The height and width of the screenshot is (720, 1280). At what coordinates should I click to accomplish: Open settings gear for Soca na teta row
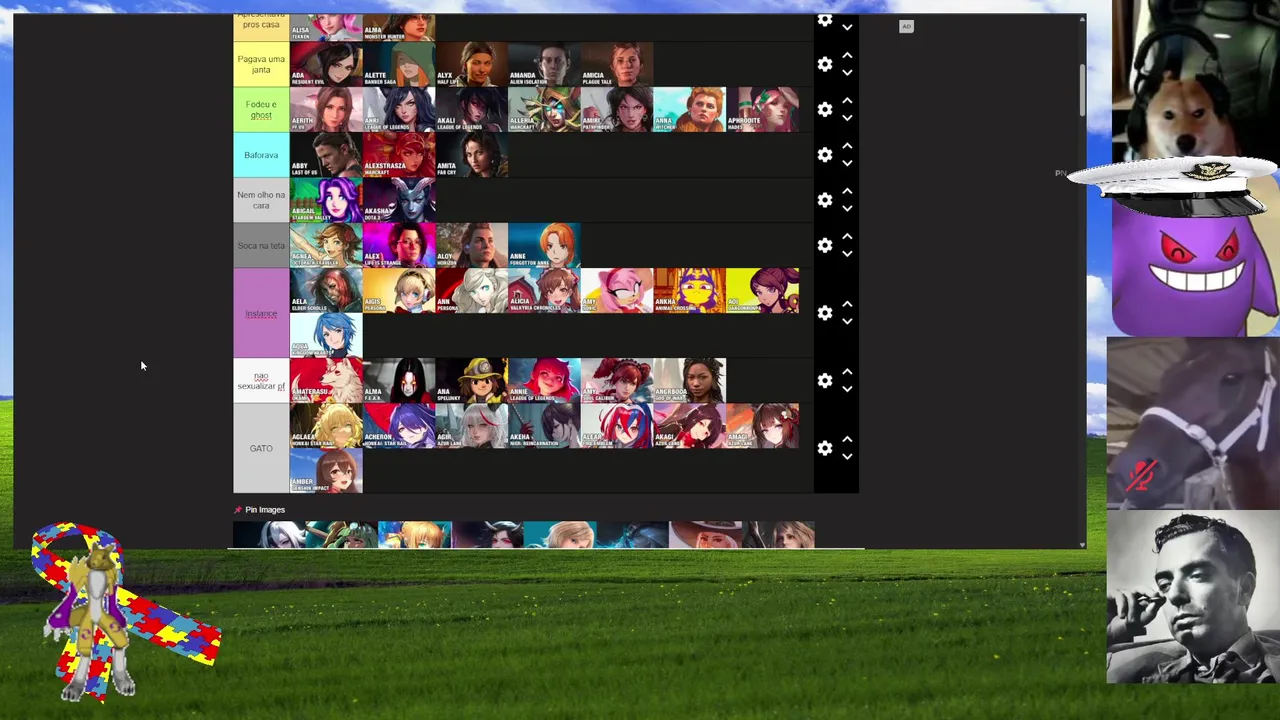(x=824, y=245)
